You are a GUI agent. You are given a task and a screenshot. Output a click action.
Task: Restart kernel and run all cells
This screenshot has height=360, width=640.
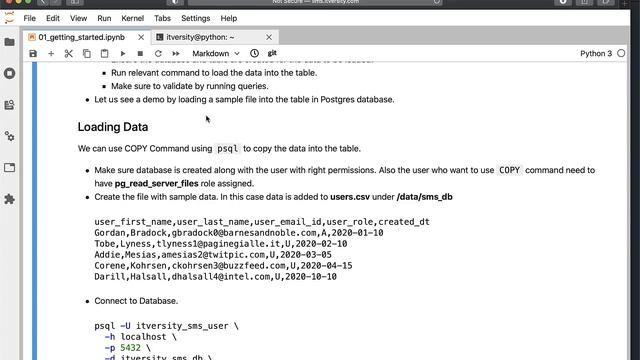(176, 53)
